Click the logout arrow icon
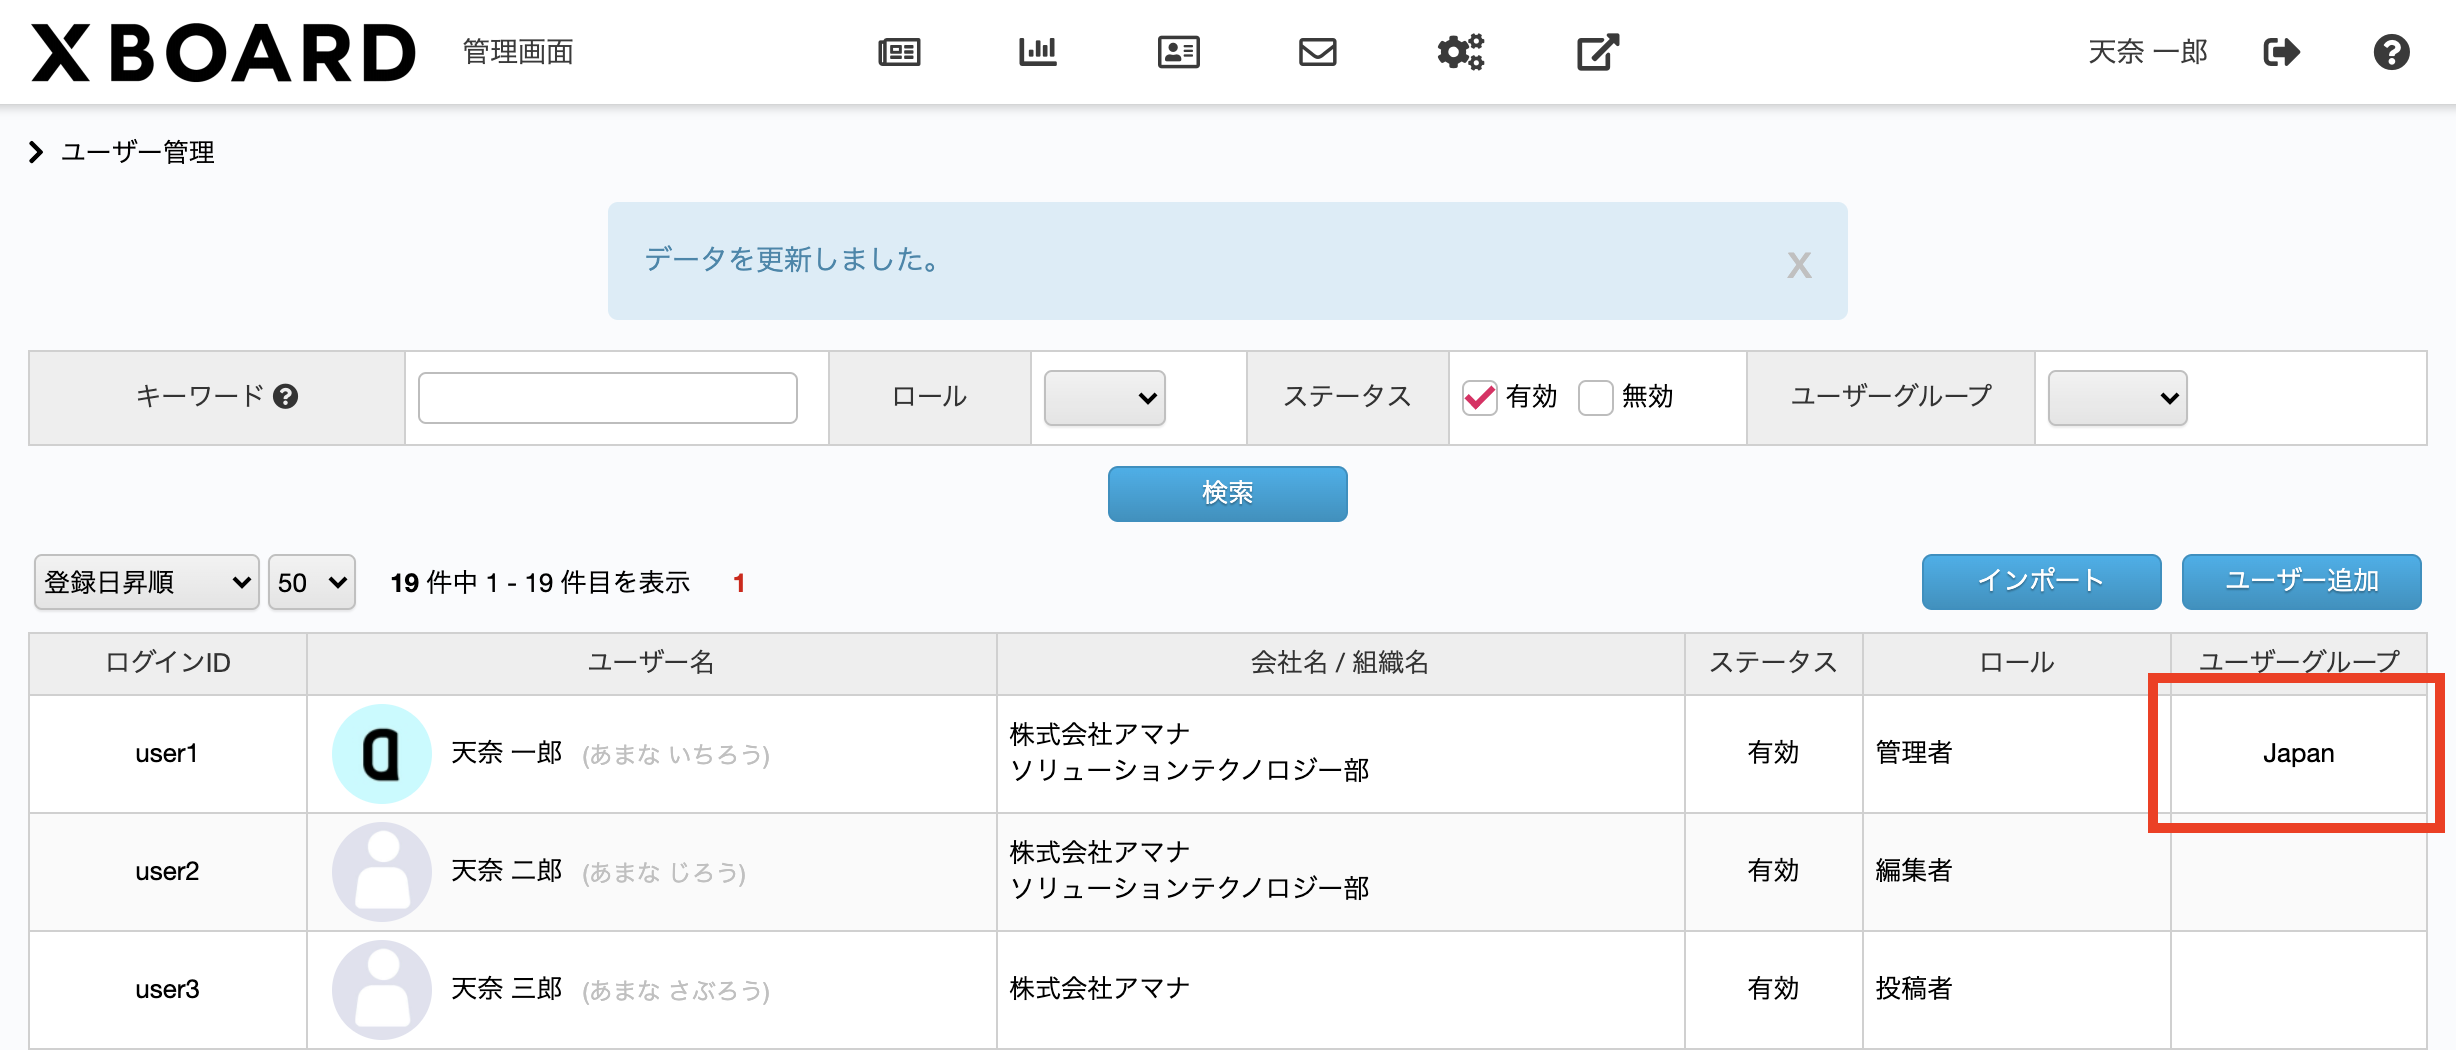This screenshot has height=1050, width=2456. (x=2282, y=52)
